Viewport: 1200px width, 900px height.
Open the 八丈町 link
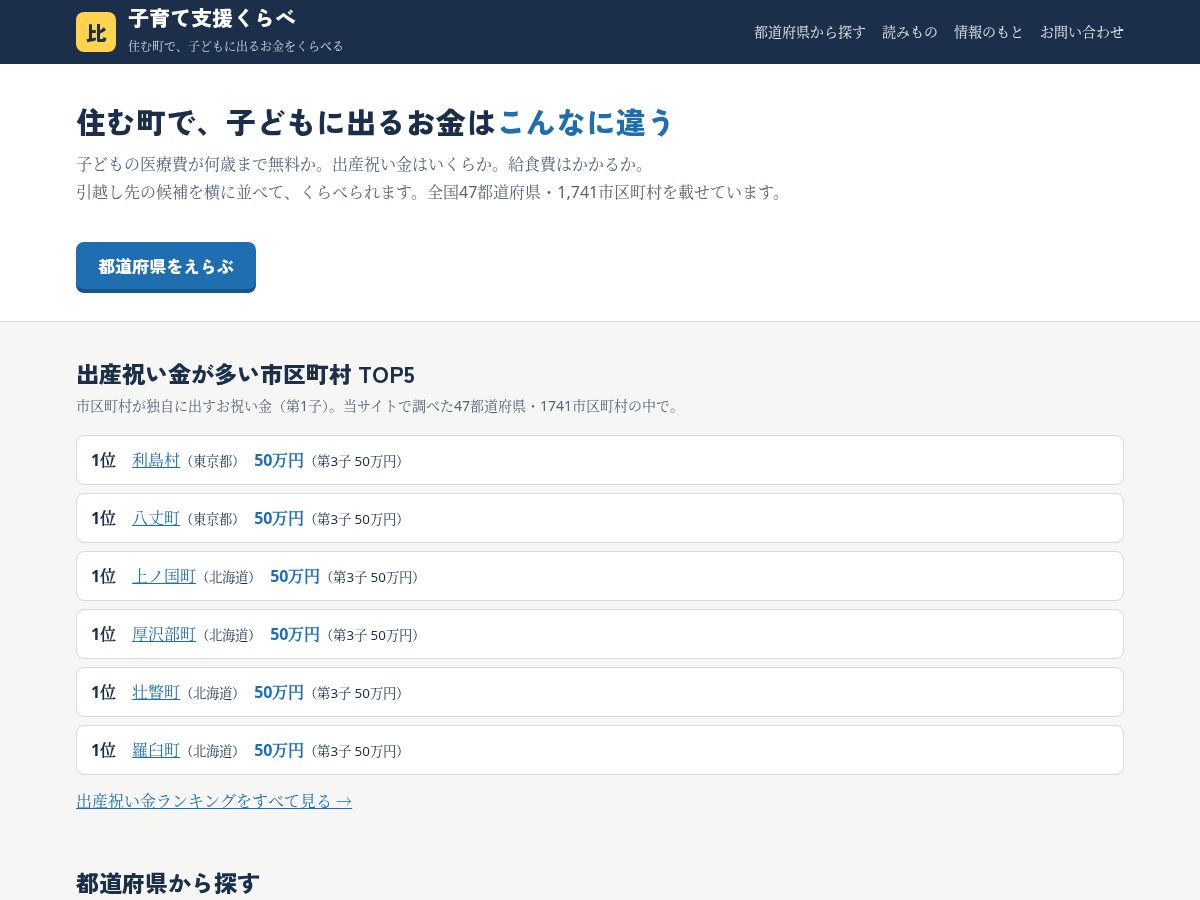[x=156, y=518]
